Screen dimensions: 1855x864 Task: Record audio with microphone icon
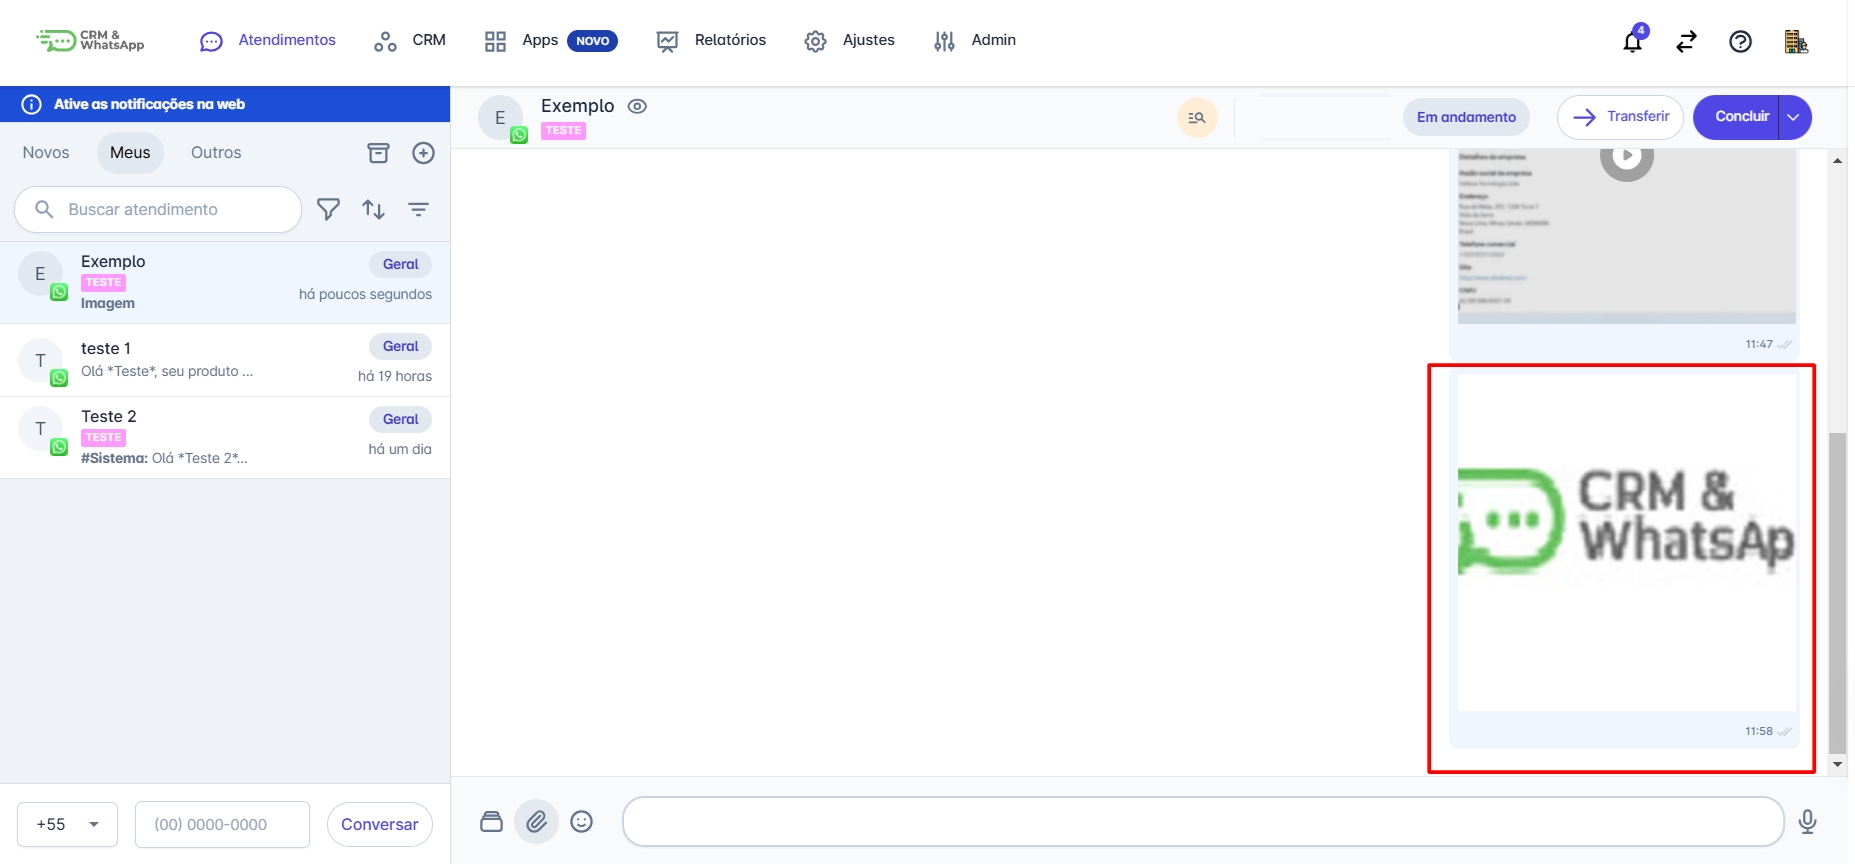(1808, 822)
